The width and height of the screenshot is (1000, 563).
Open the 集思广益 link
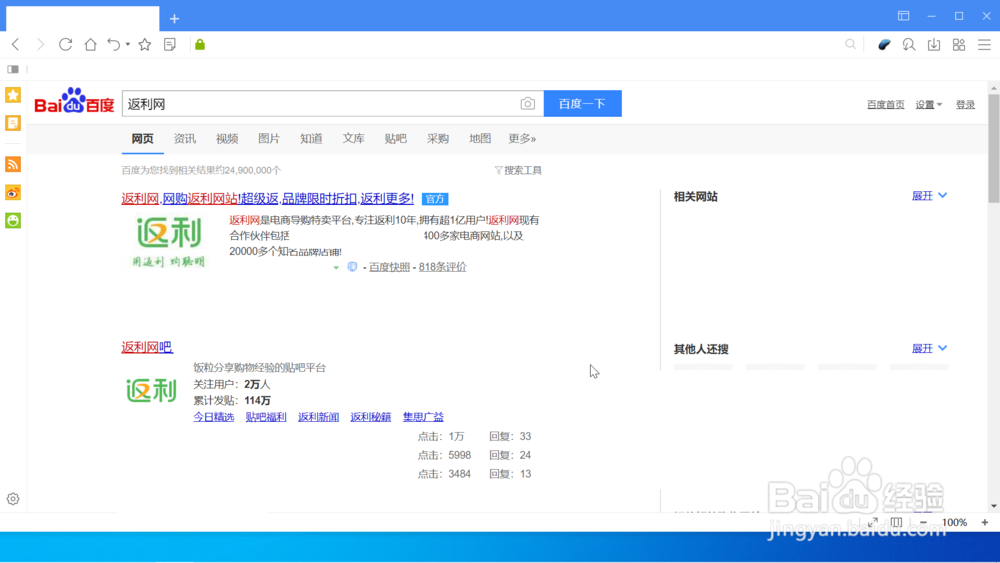pyautogui.click(x=423, y=417)
